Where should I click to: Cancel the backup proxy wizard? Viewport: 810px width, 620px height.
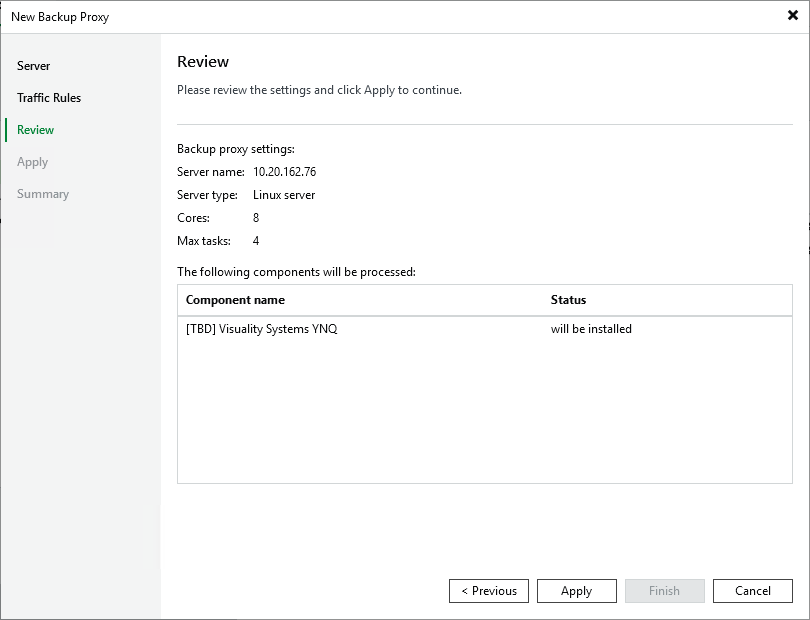[753, 591]
